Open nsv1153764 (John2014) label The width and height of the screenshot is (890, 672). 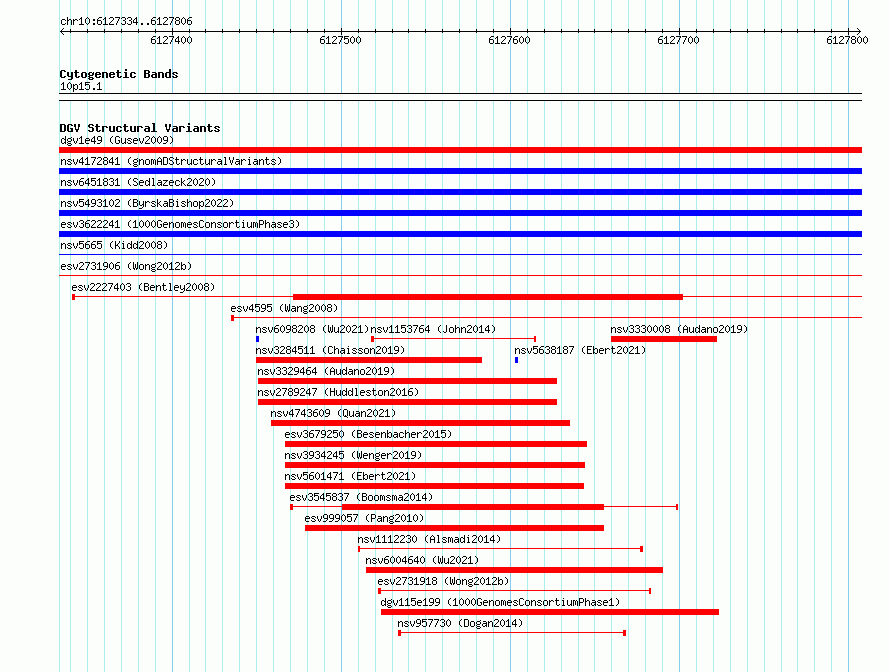[x=433, y=329]
